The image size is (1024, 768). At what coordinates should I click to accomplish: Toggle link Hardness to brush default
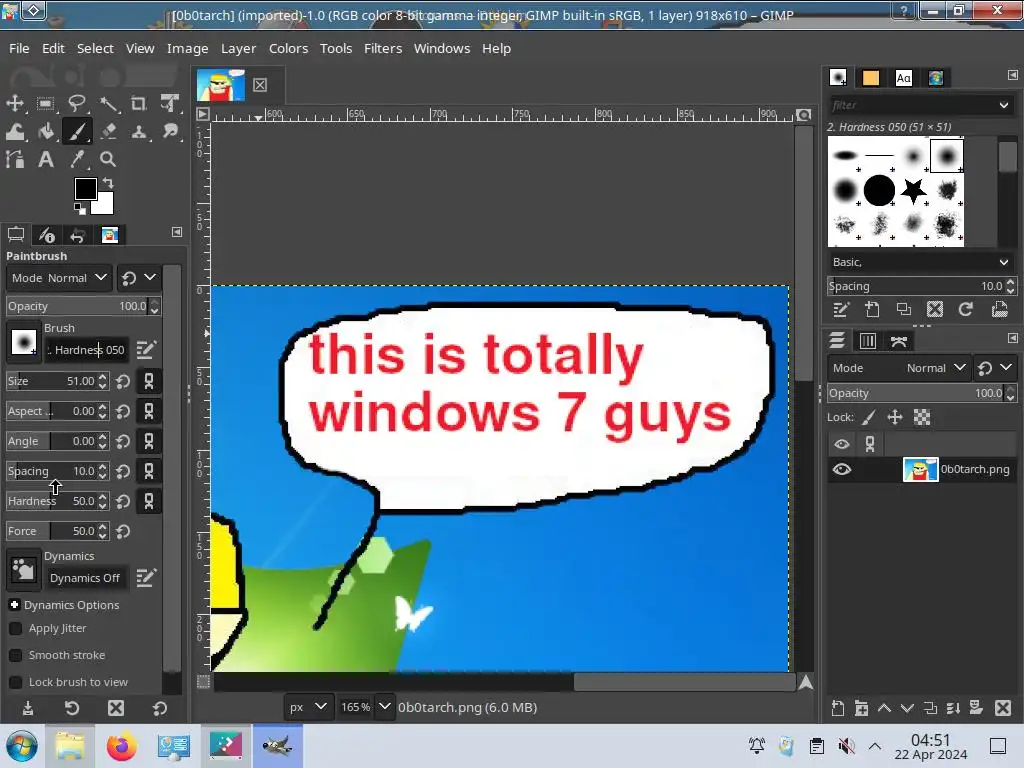pos(149,502)
